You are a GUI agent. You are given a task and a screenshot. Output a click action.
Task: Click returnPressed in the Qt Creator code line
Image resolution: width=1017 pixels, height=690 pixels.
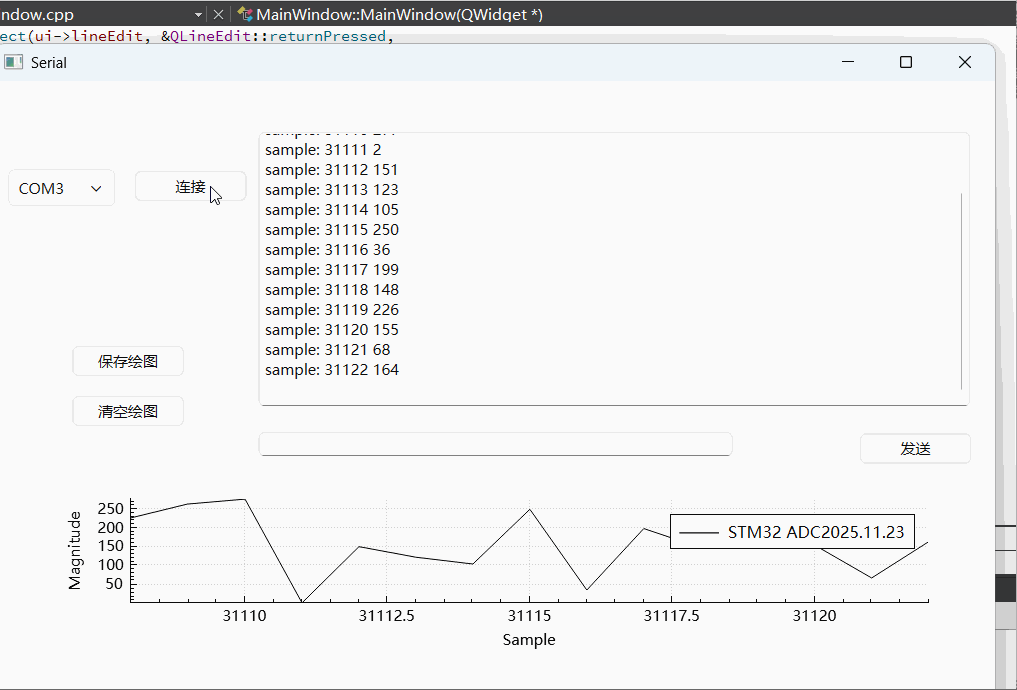pos(328,36)
